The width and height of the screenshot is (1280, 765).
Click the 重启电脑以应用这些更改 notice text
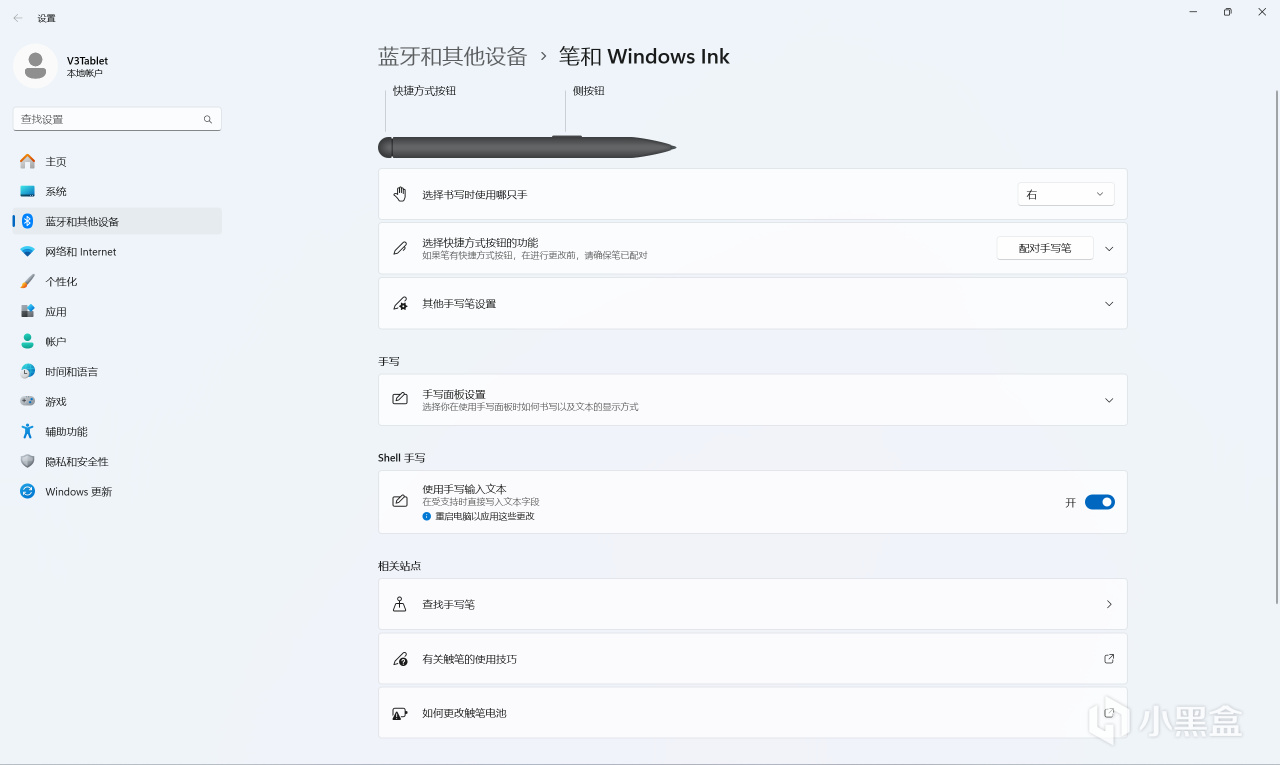coord(484,516)
